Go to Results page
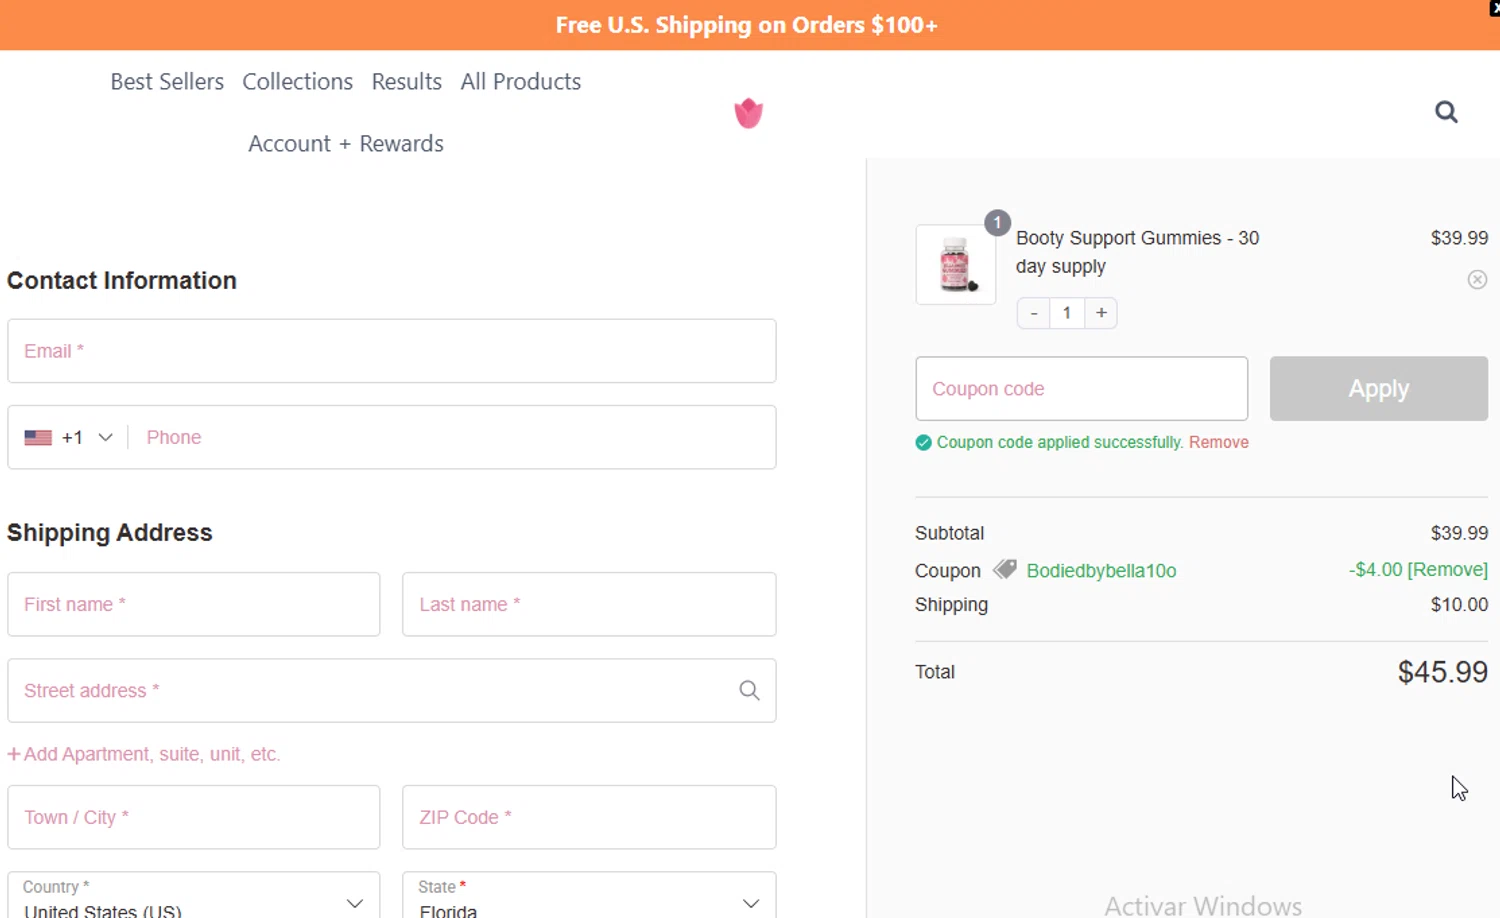1500x918 pixels. (x=406, y=82)
